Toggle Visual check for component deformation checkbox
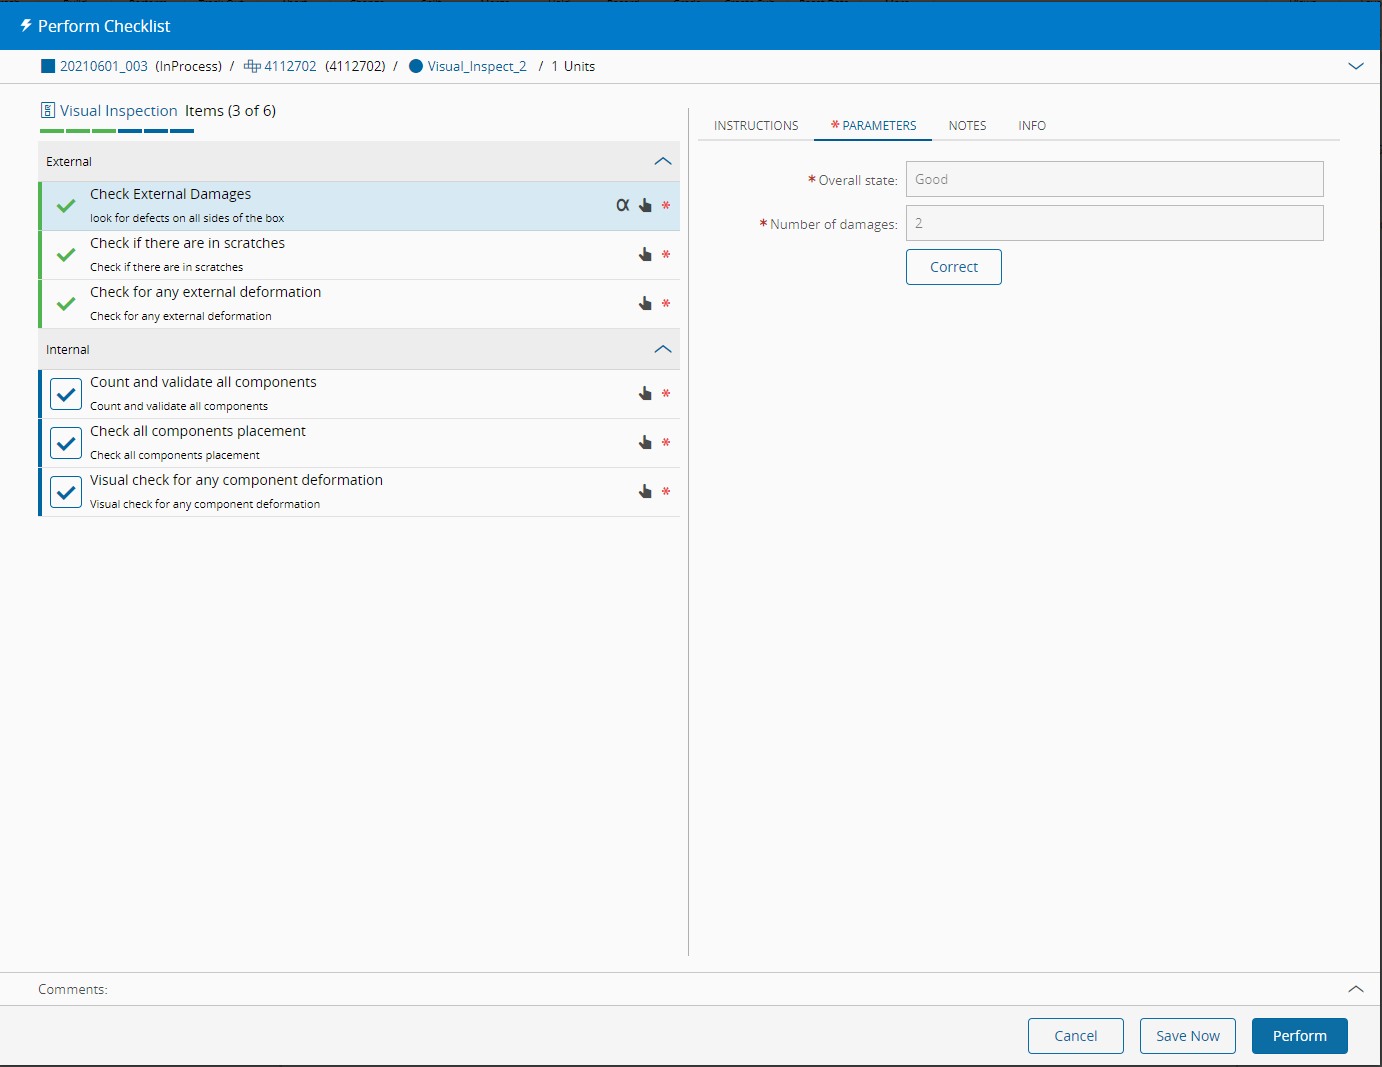 point(66,492)
